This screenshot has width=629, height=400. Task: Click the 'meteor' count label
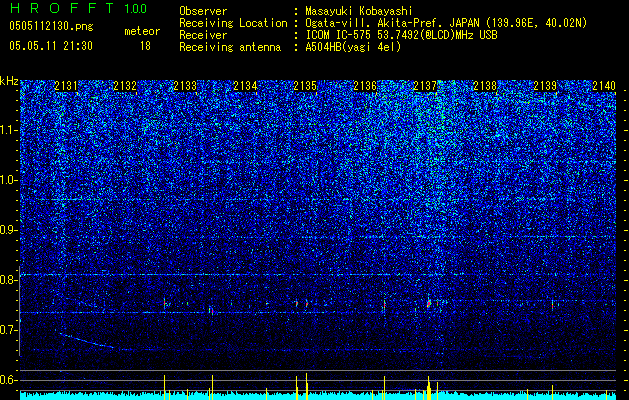click(x=142, y=31)
